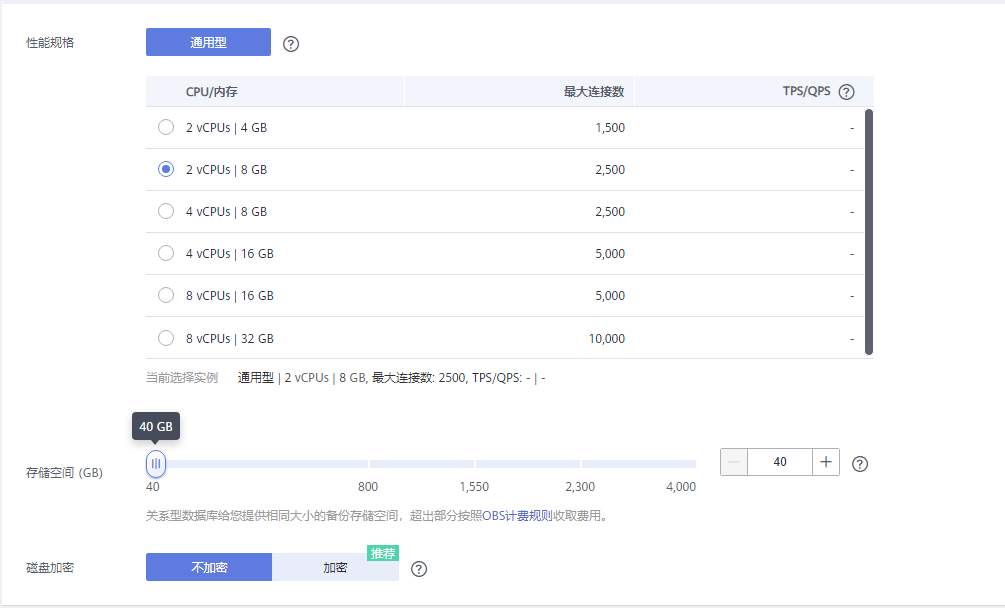Click the storage slider handle
The height and width of the screenshot is (608, 1005).
[156, 463]
